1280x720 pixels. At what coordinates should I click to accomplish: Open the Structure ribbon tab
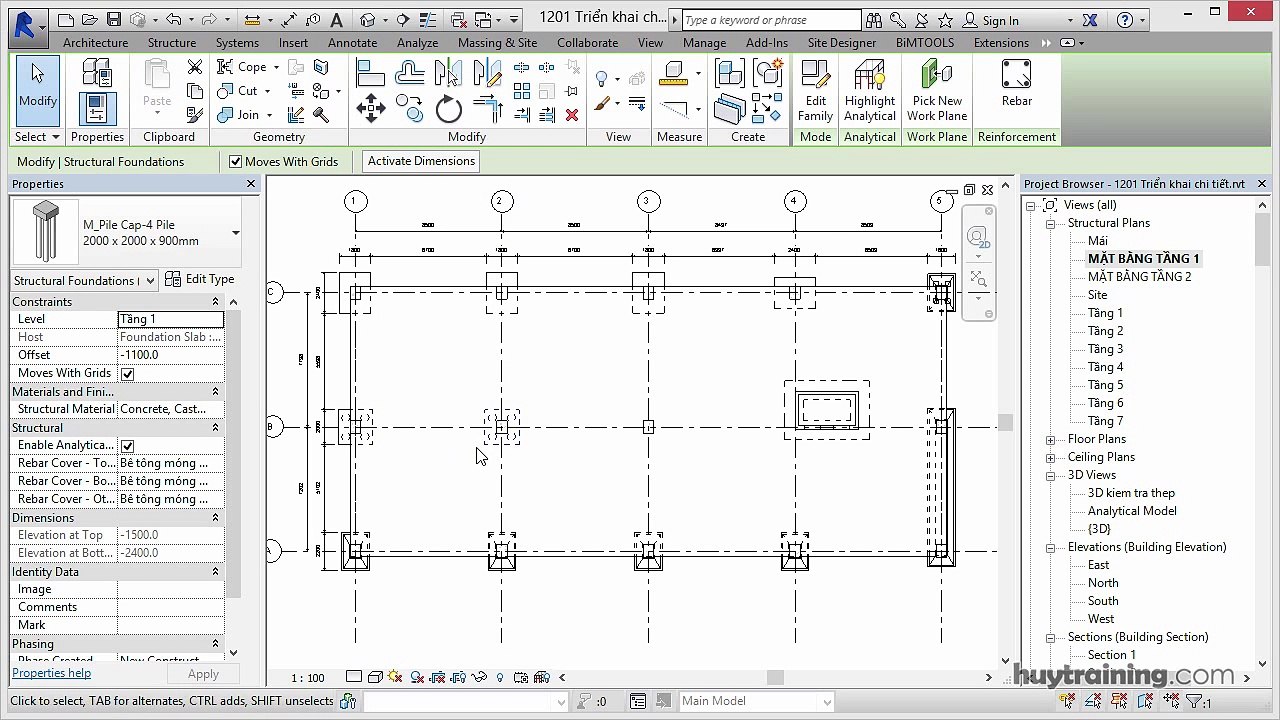(x=172, y=43)
